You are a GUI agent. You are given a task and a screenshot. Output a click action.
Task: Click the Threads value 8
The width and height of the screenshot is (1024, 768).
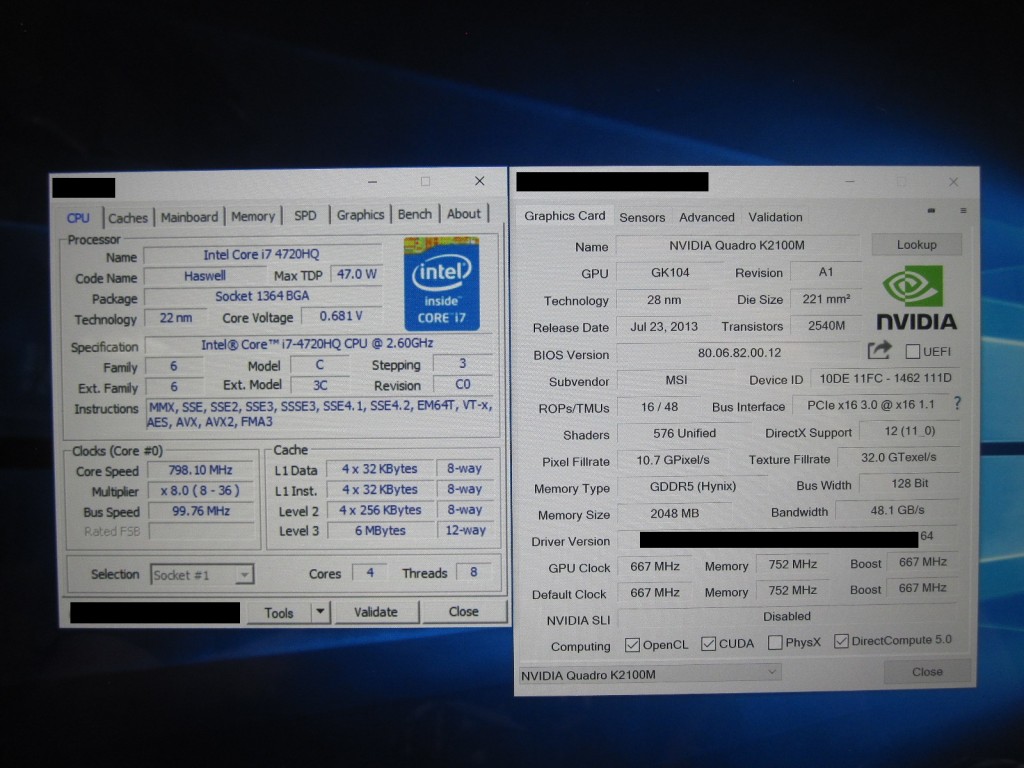click(473, 572)
